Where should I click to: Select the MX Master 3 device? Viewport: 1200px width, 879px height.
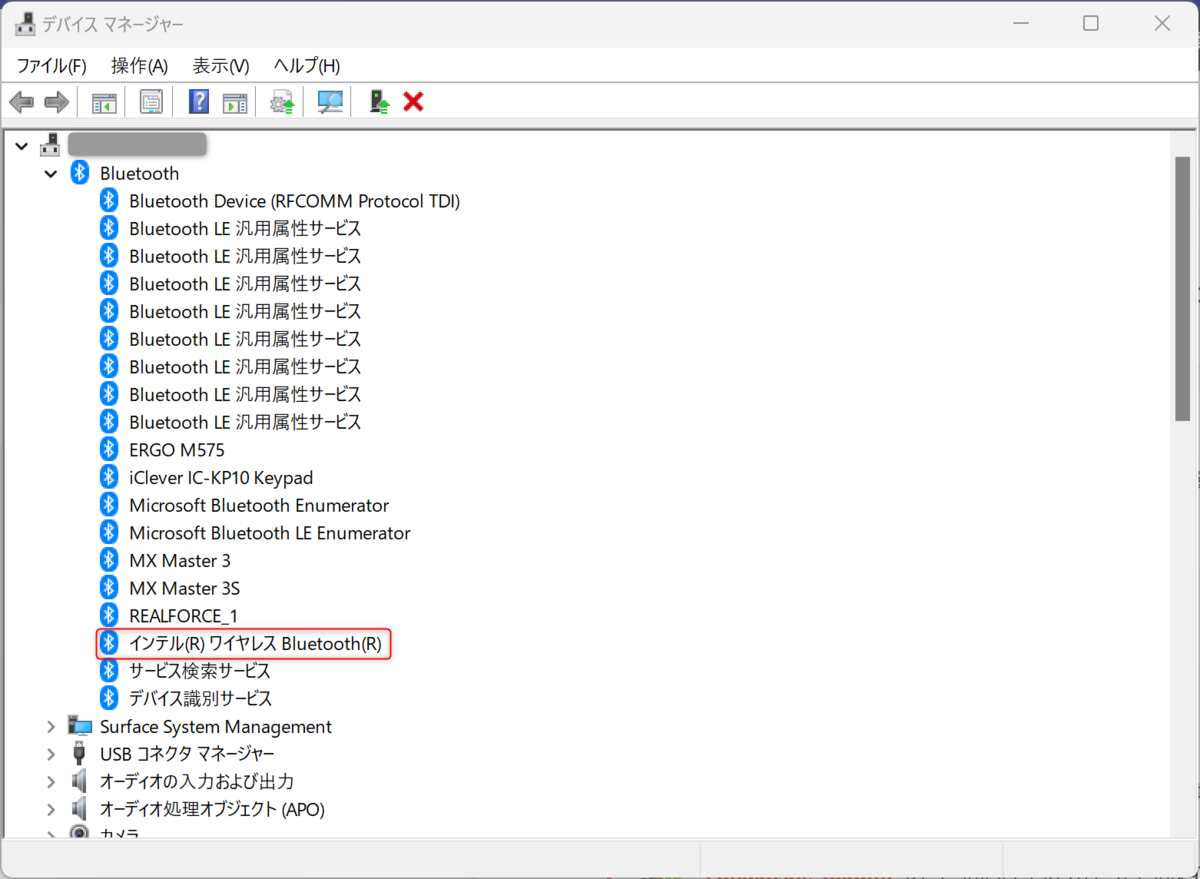[180, 560]
